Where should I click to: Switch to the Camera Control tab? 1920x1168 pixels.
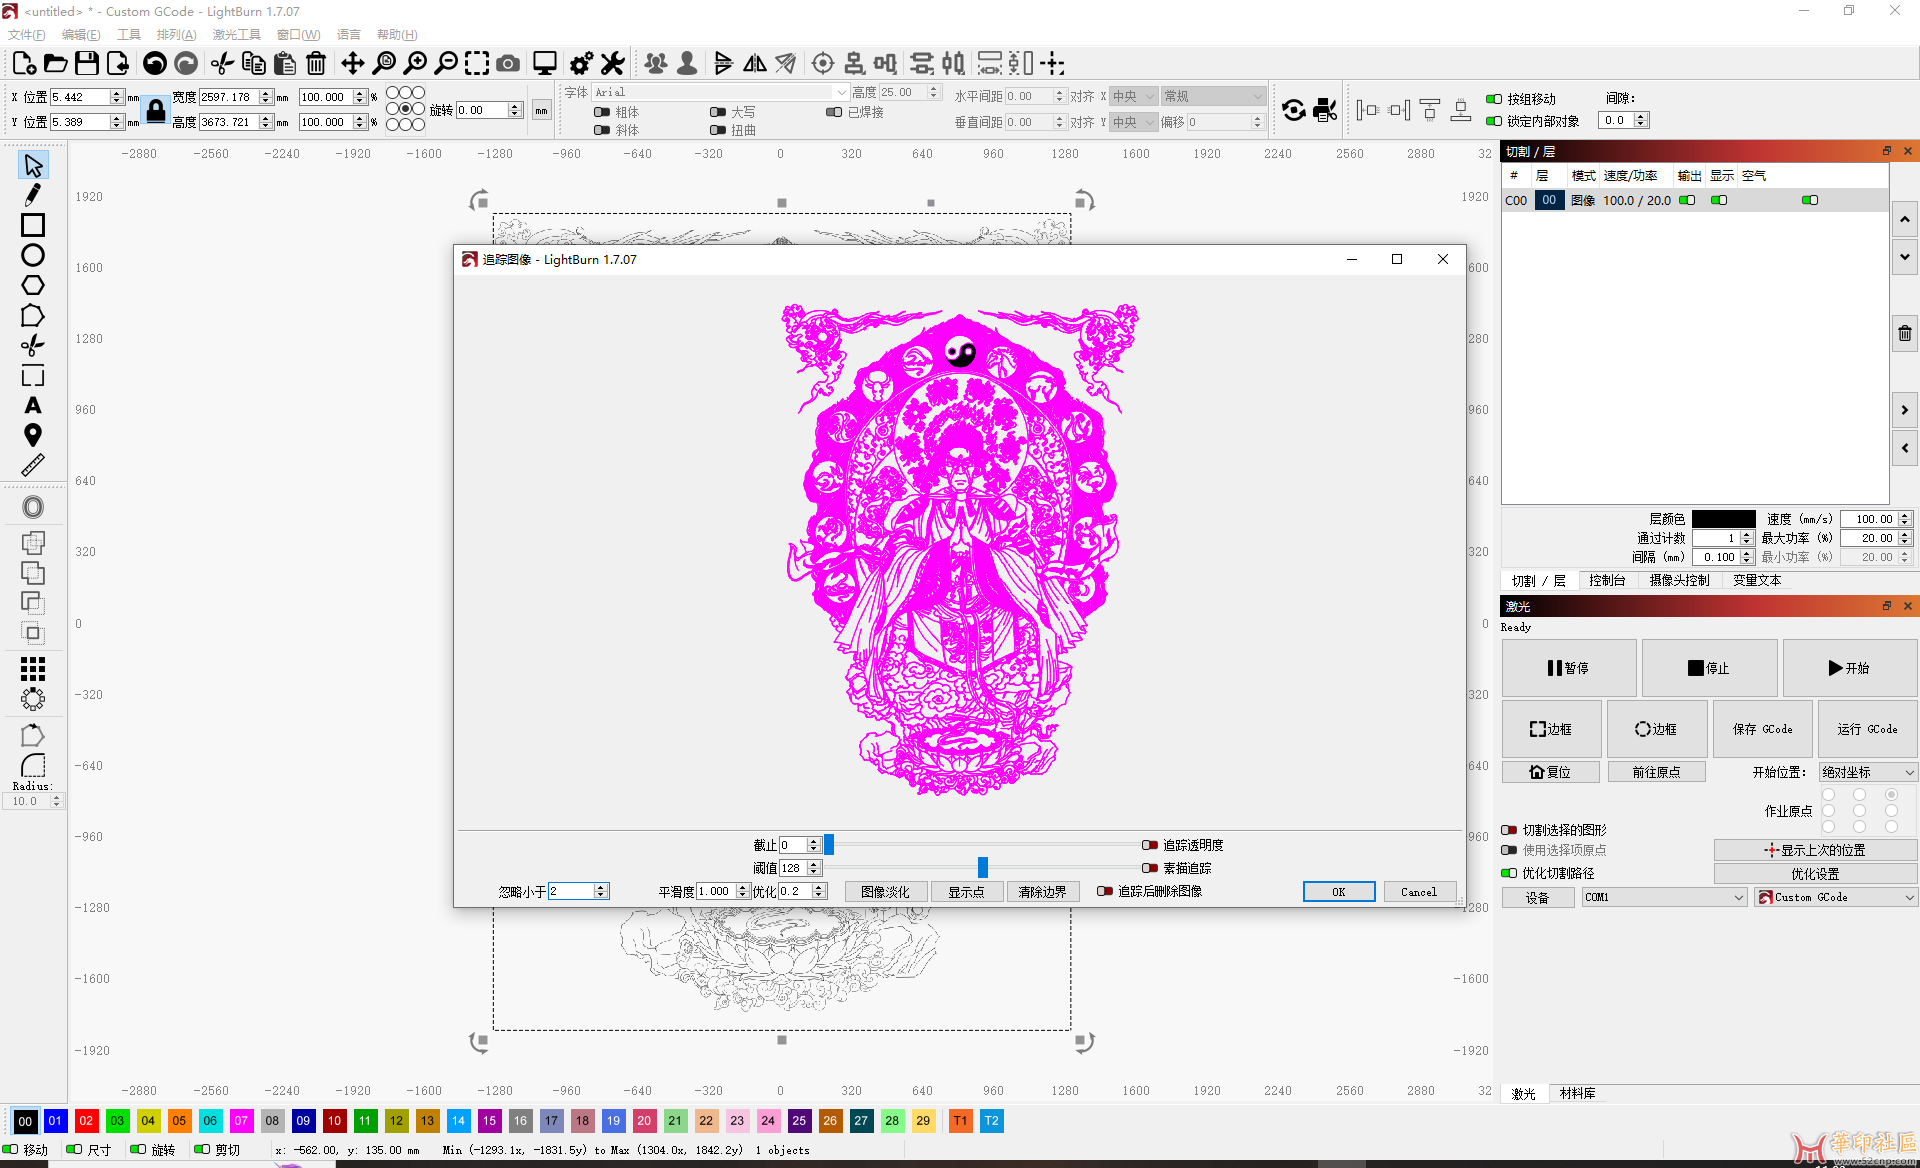click(x=1679, y=580)
